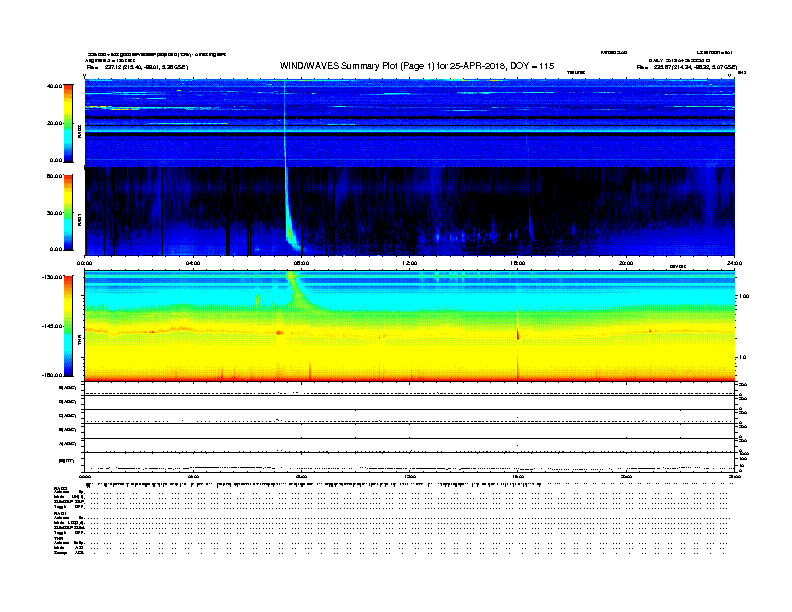The height and width of the screenshot is (612, 792).
Task: Click the RAD2 heading in the bottom status table
Action: point(60,488)
